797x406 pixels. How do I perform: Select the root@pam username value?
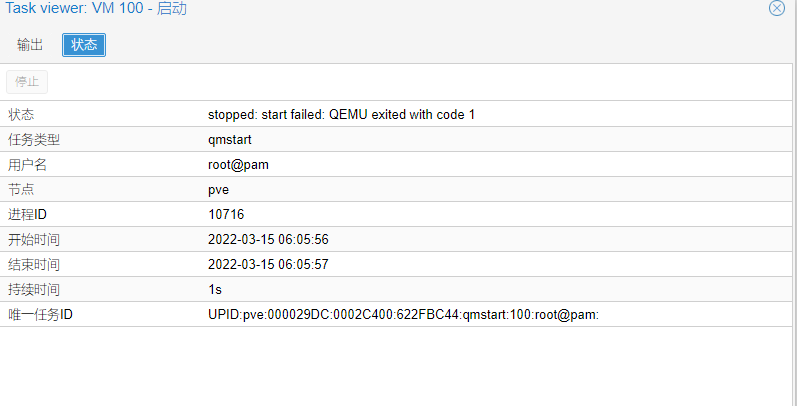(x=238, y=165)
